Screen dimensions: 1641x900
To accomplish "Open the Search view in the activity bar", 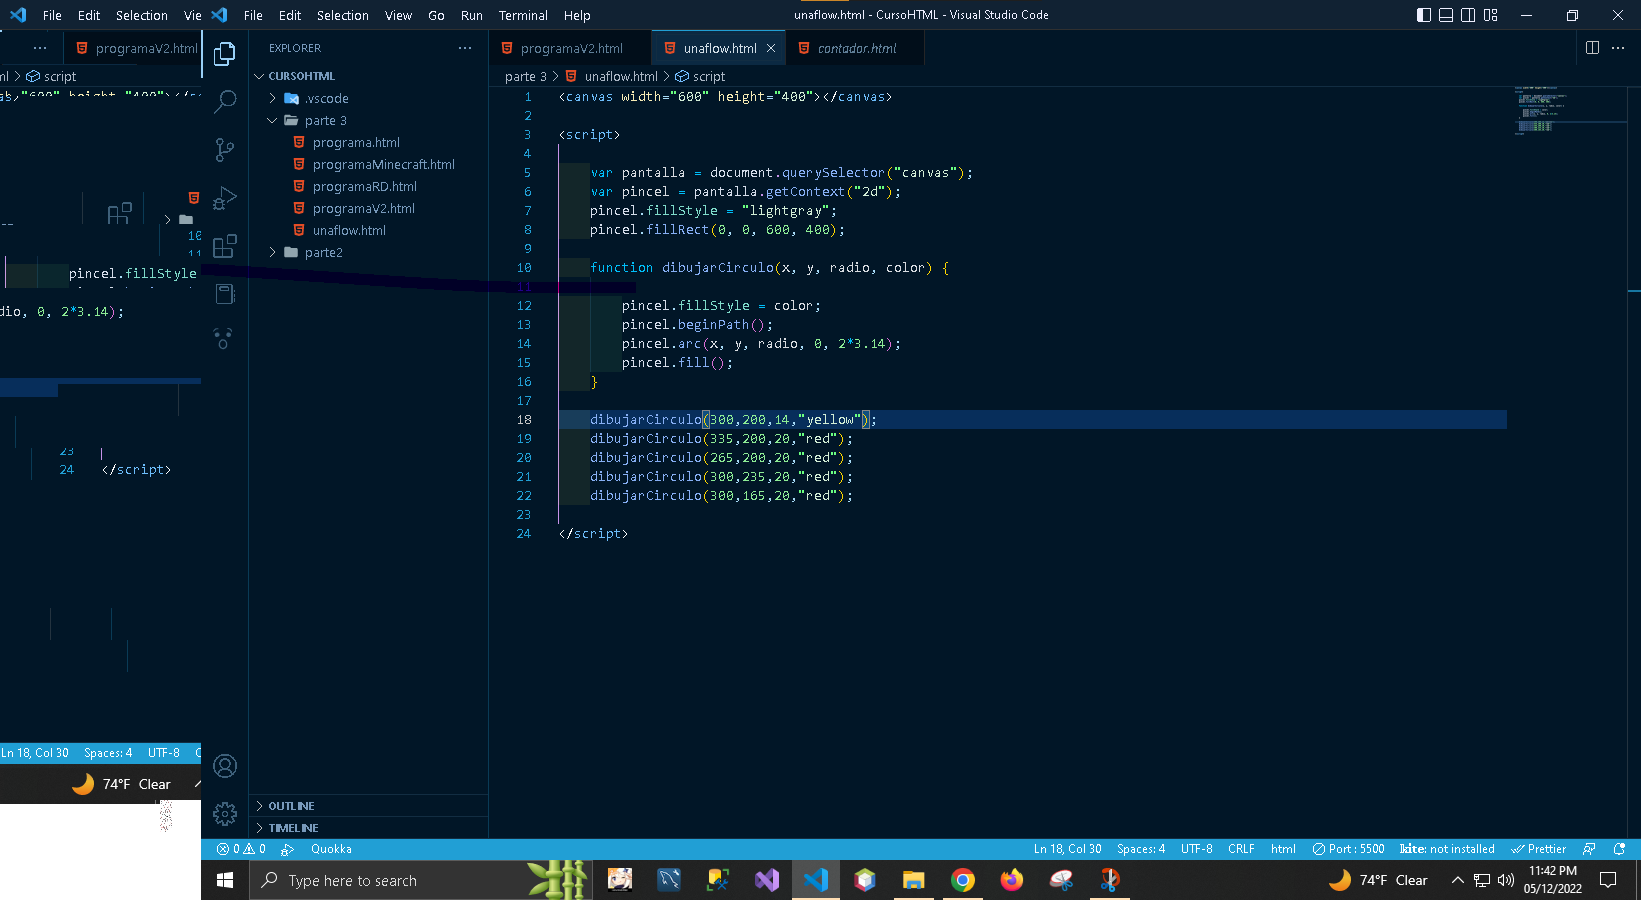I will click(x=226, y=101).
